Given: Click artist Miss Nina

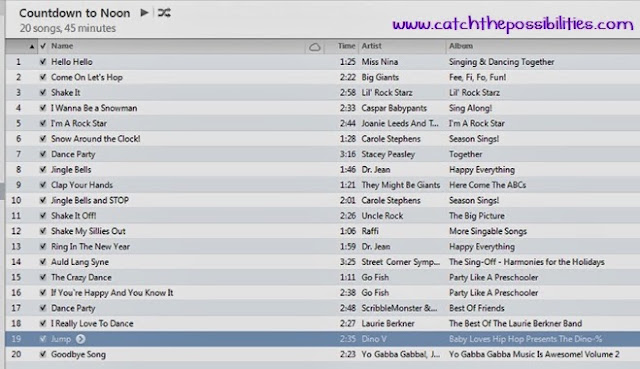Looking at the screenshot, I should (x=380, y=62).
